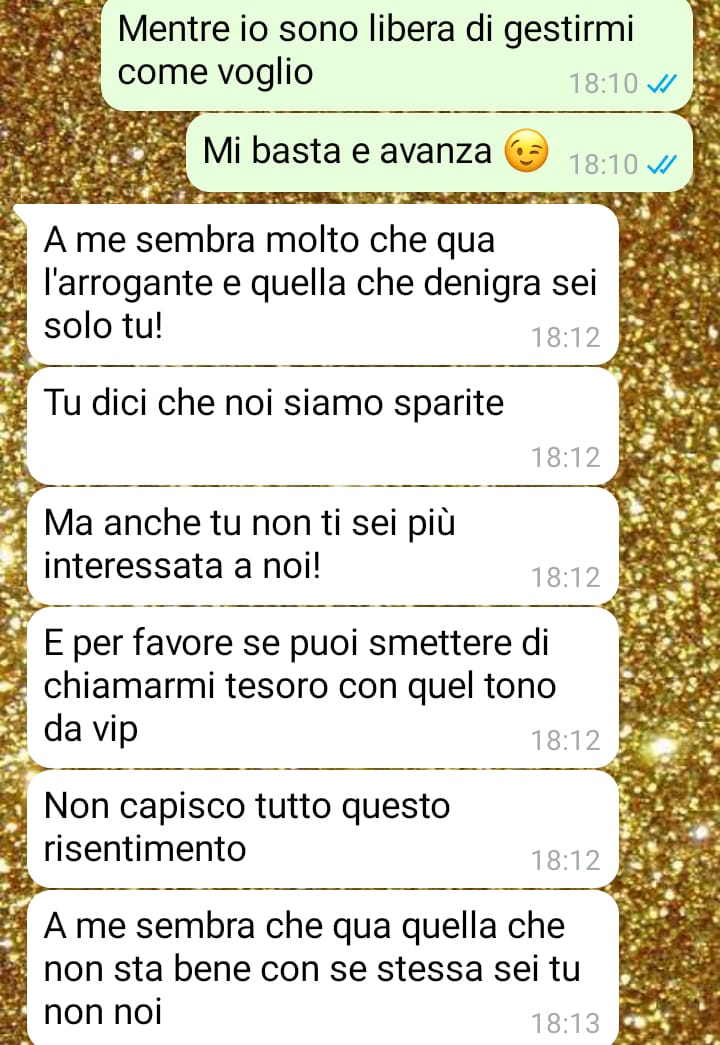Tap the message 'E per favore se puoi smettere'
This screenshot has height=1045, width=720.
[x=323, y=688]
